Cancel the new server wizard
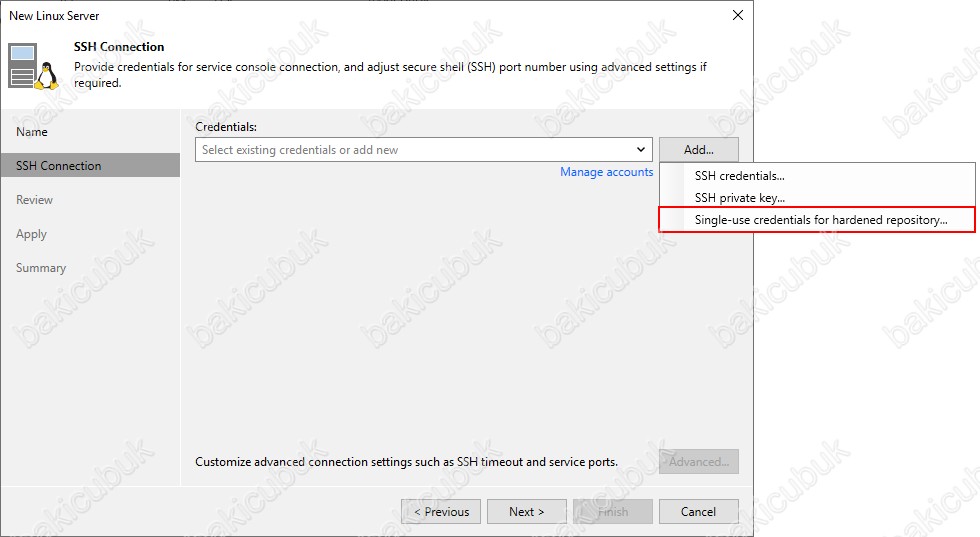 point(698,512)
